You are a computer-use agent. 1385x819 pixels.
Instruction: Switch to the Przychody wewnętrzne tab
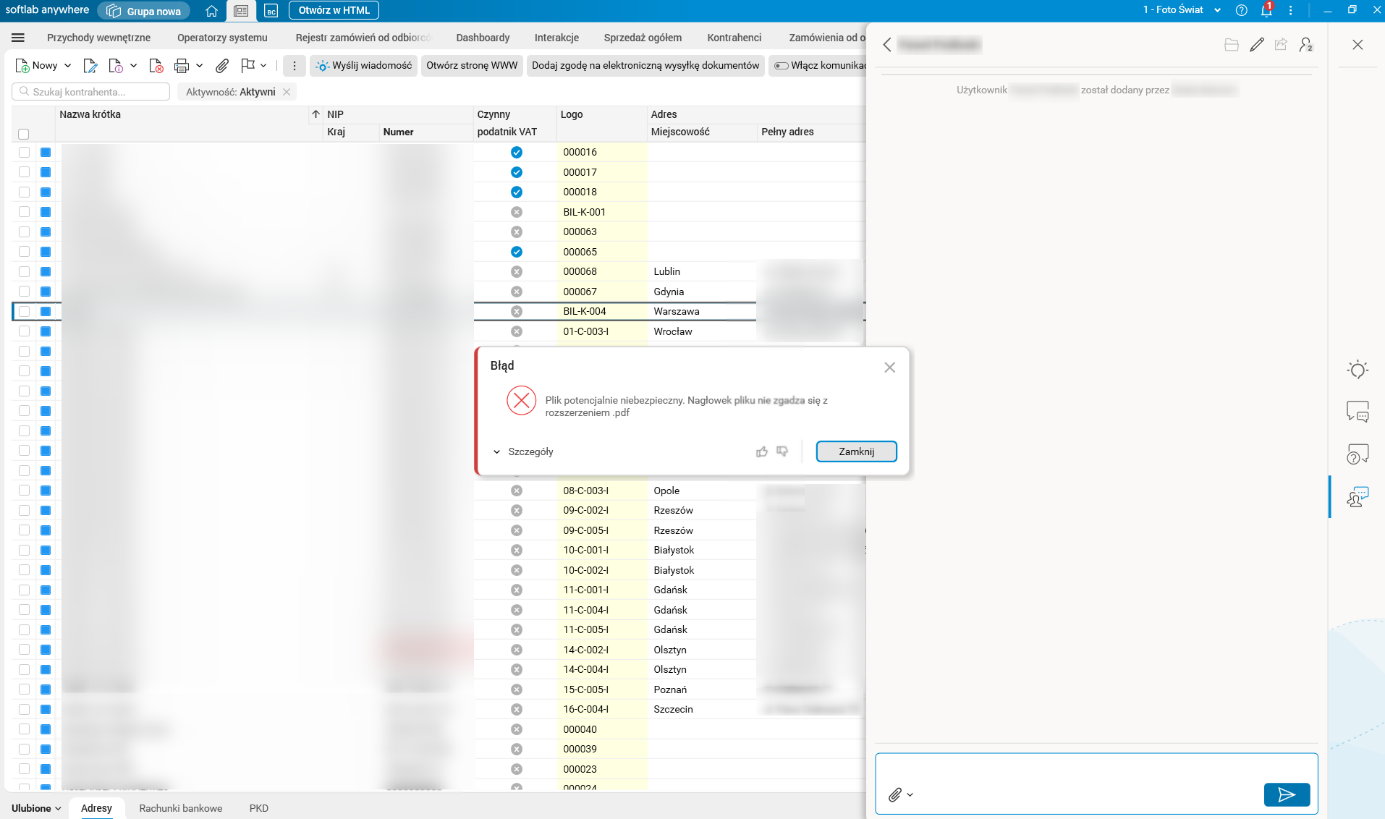pyautogui.click(x=99, y=38)
